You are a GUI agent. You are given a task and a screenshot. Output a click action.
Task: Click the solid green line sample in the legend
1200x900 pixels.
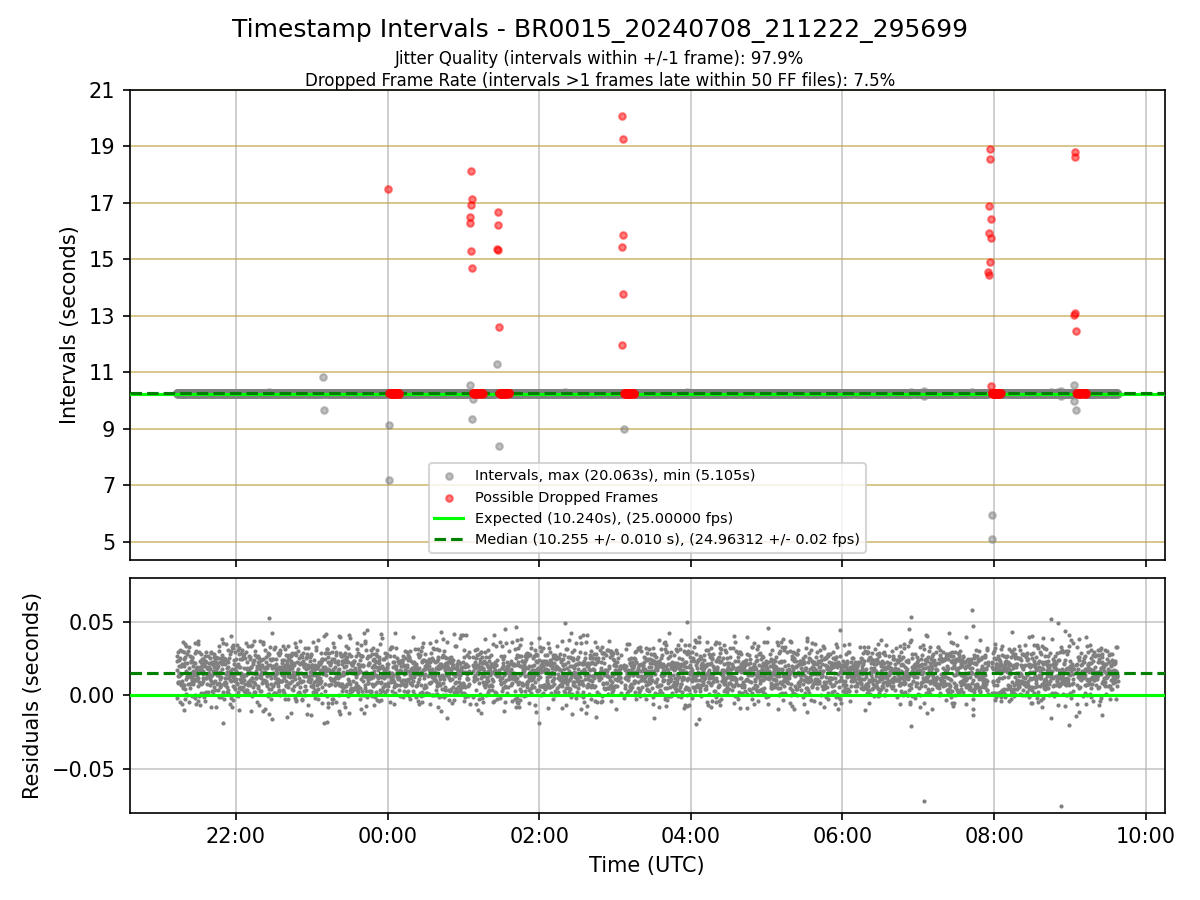click(x=449, y=518)
